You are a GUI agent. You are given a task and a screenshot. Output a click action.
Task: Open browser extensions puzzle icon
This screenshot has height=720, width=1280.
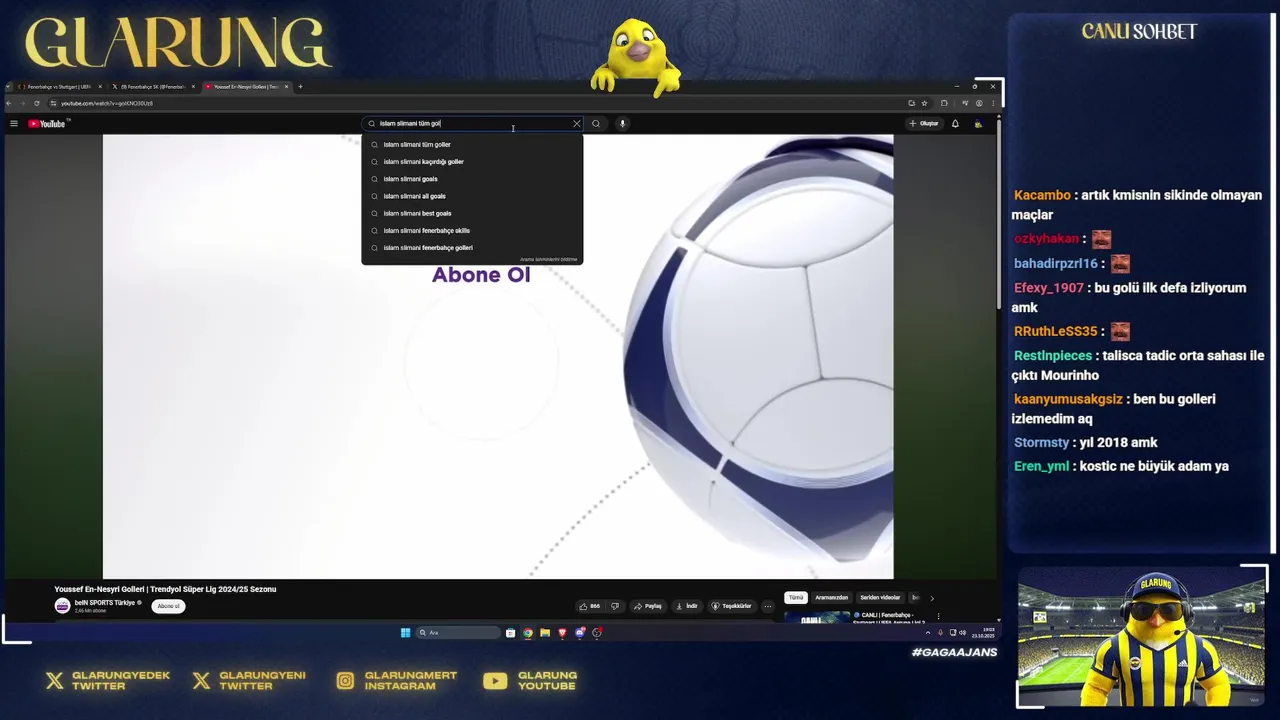click(x=944, y=103)
